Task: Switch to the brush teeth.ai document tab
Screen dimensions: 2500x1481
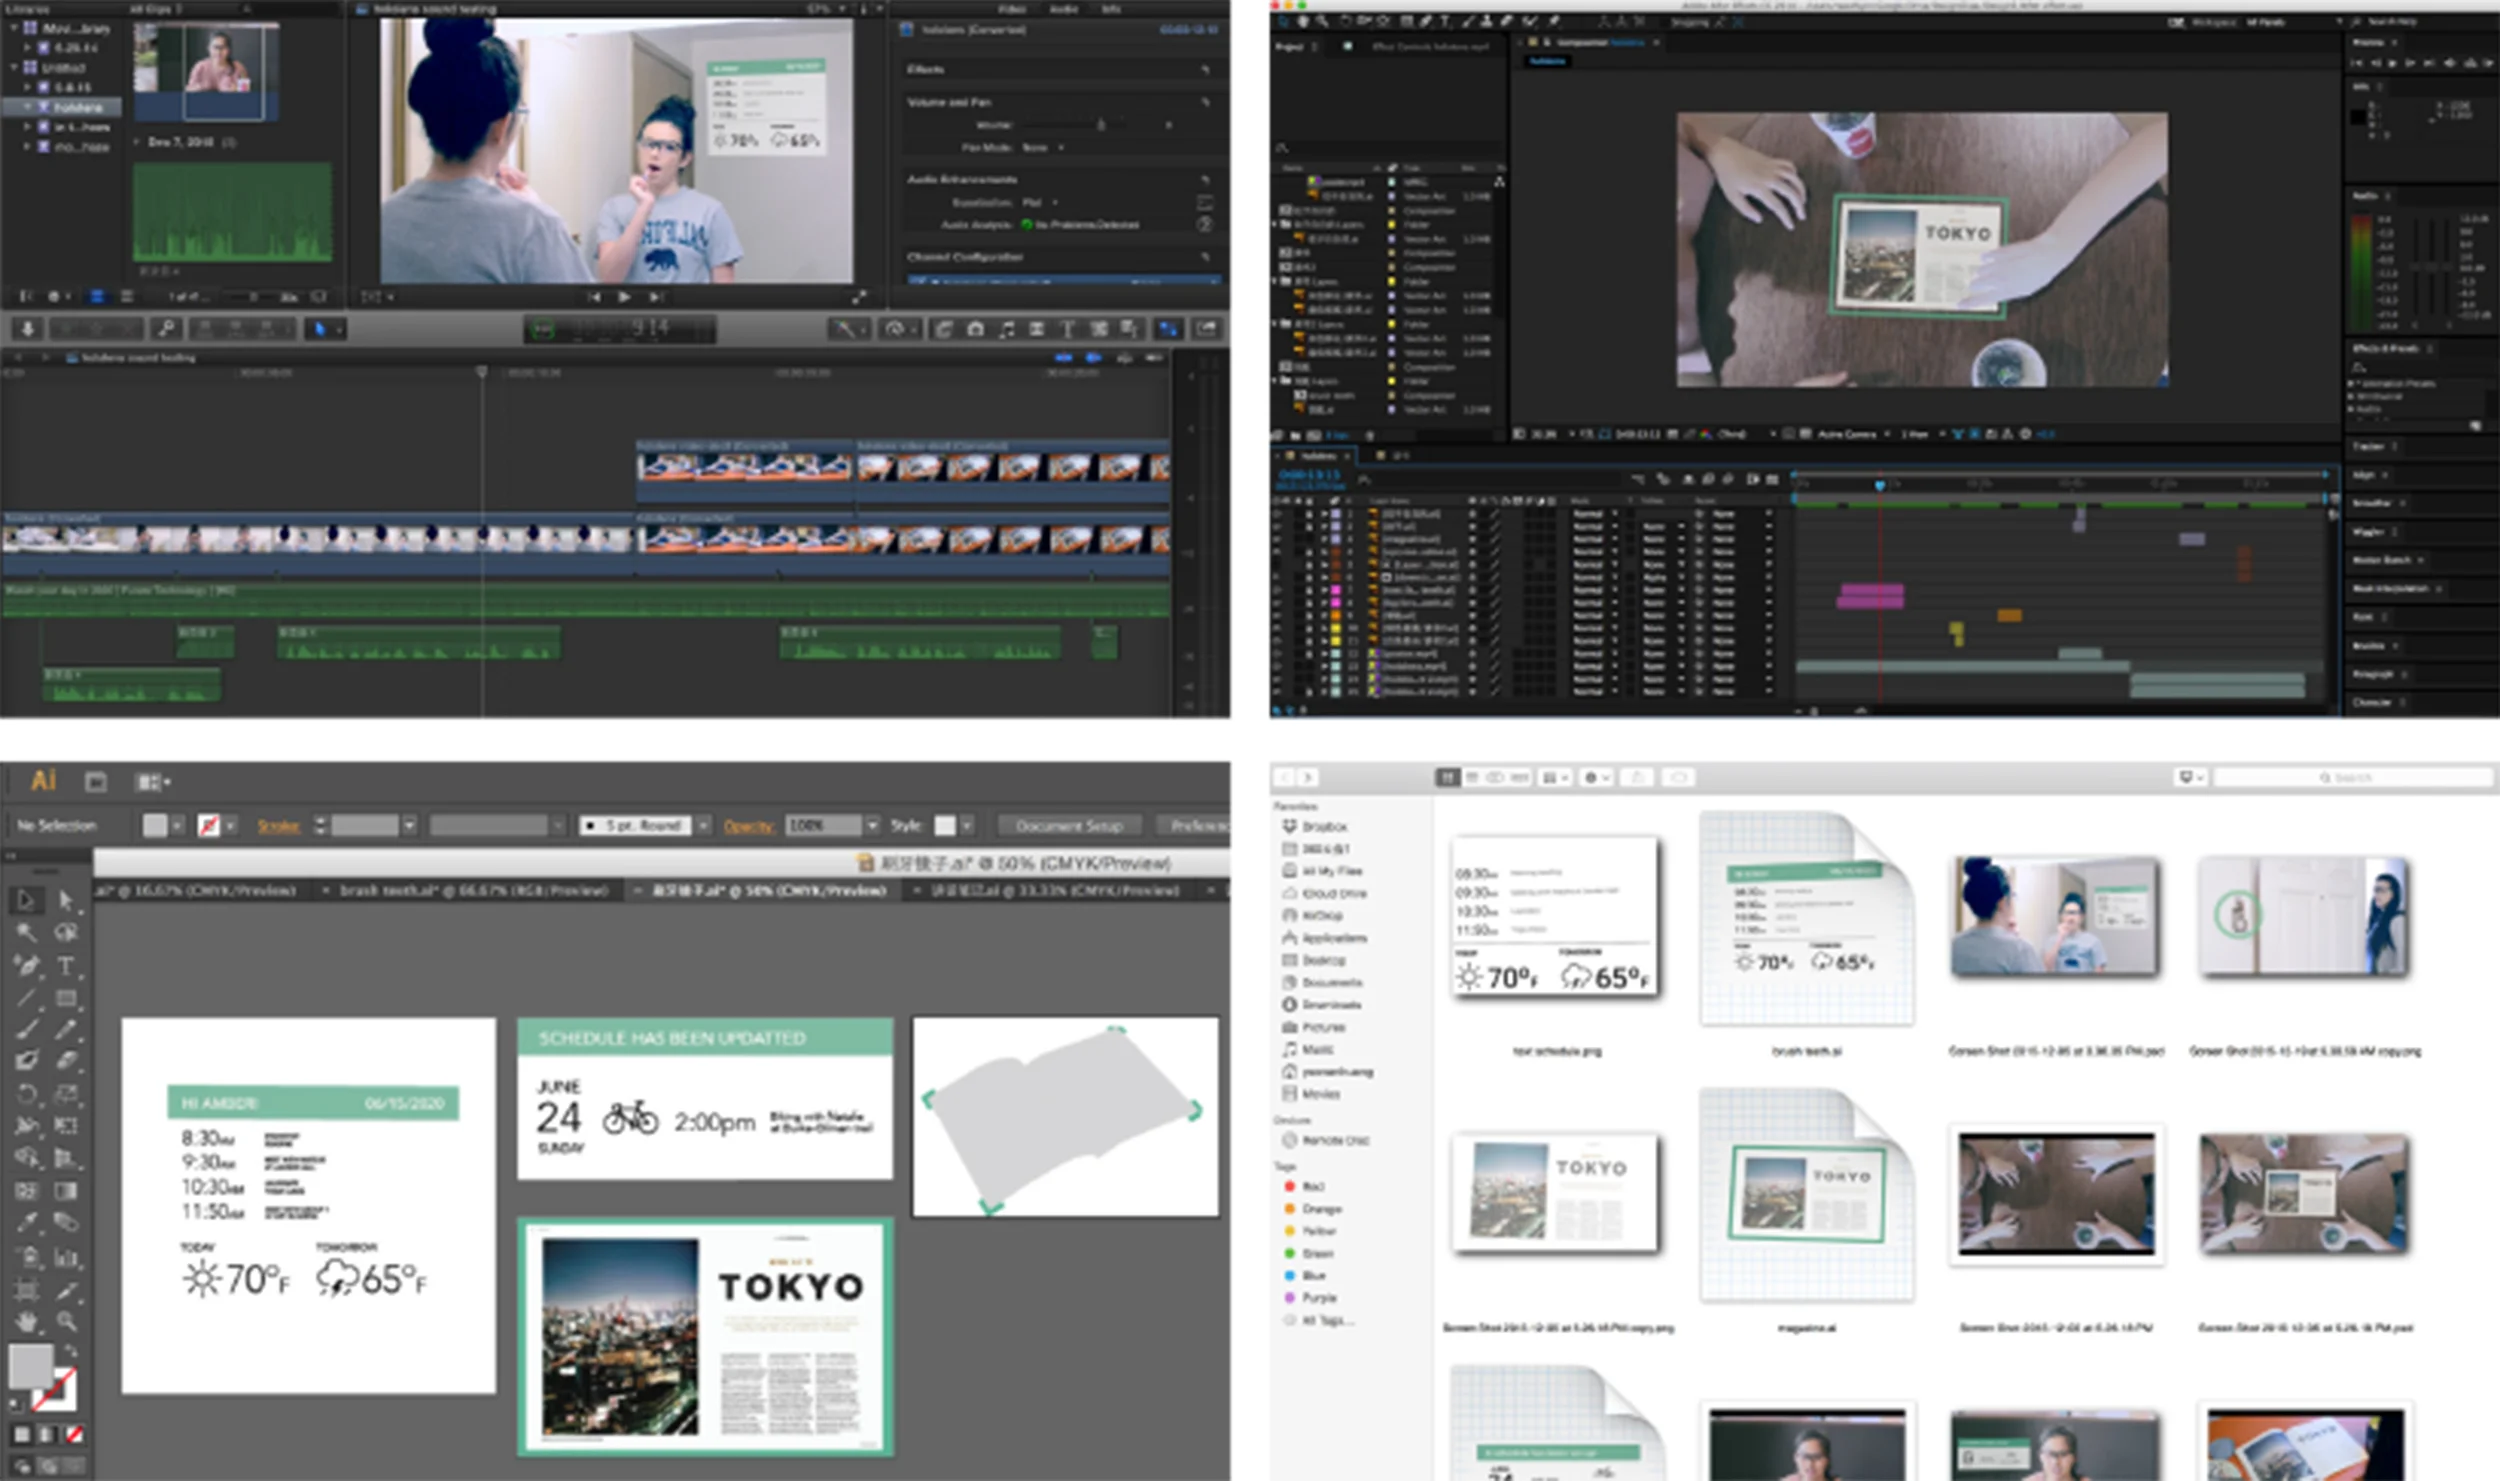Action: pos(473,890)
